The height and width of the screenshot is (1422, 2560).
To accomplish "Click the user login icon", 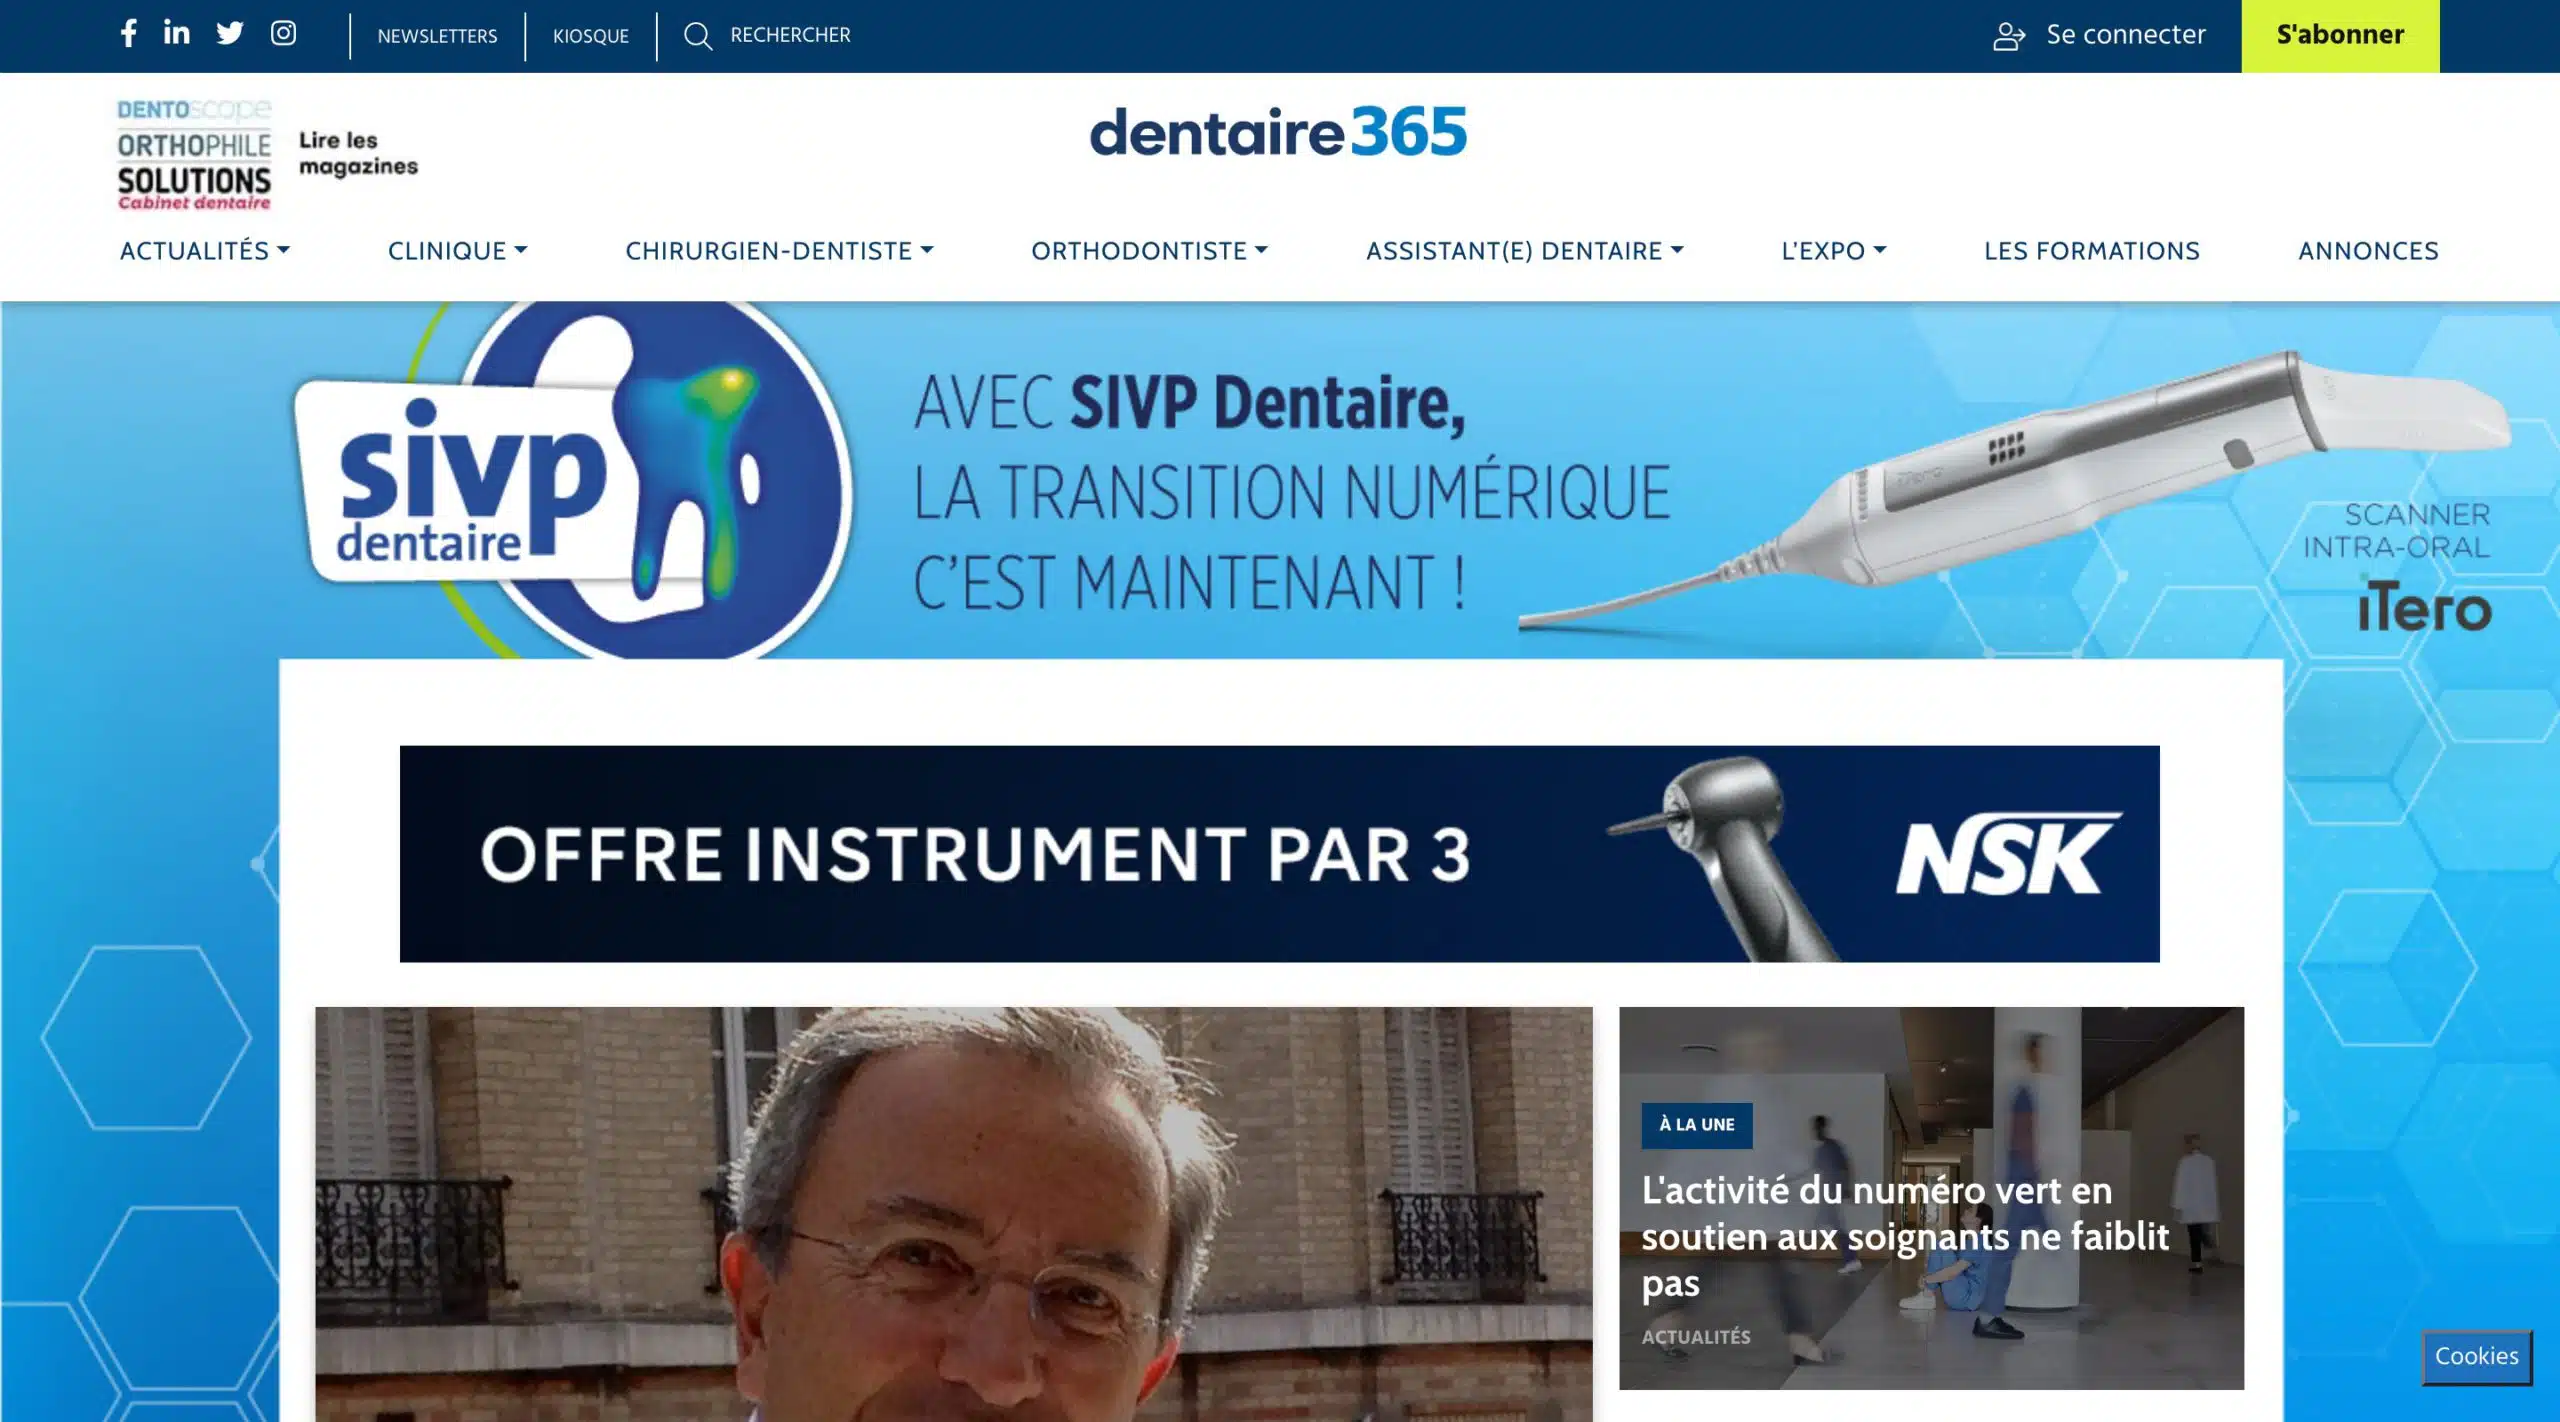I will (x=2009, y=36).
